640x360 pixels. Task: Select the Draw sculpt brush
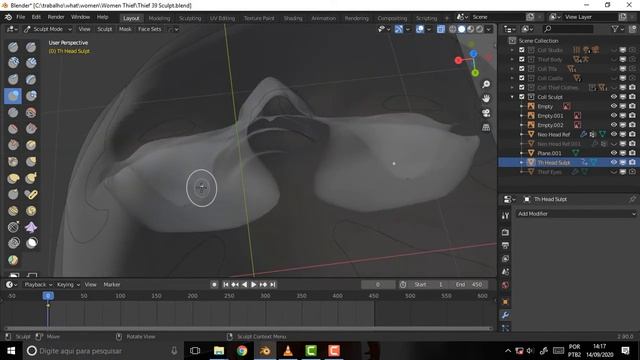(13, 47)
